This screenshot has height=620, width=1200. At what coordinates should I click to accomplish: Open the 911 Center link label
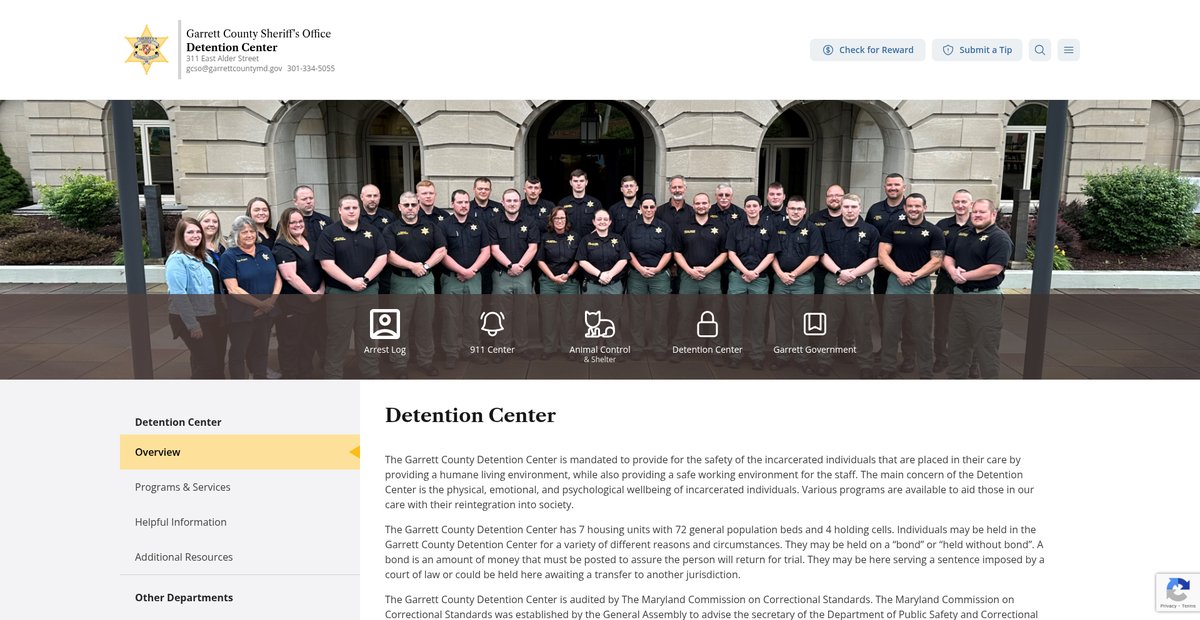coord(492,350)
